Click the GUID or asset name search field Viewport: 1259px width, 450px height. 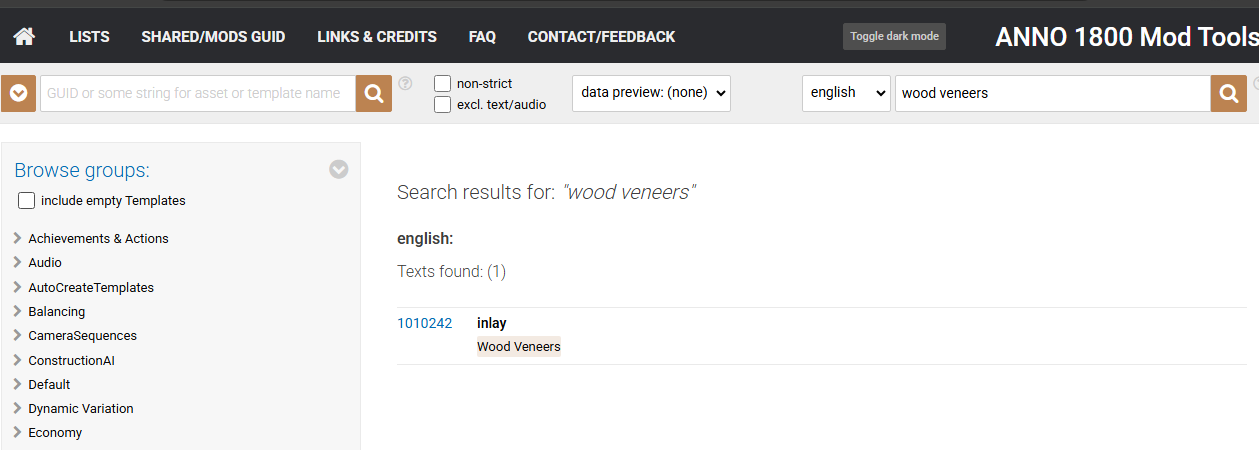coord(198,93)
